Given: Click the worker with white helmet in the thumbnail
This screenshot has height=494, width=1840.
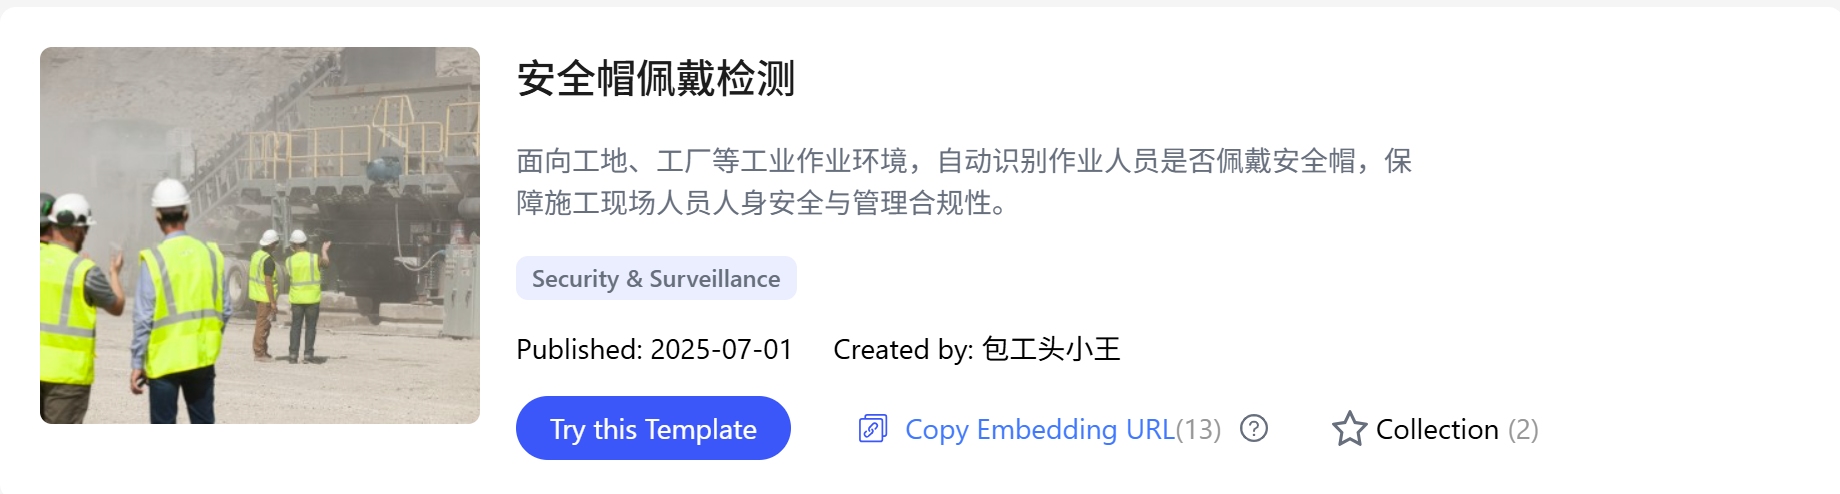Looking at the screenshot, I should click(x=178, y=300).
